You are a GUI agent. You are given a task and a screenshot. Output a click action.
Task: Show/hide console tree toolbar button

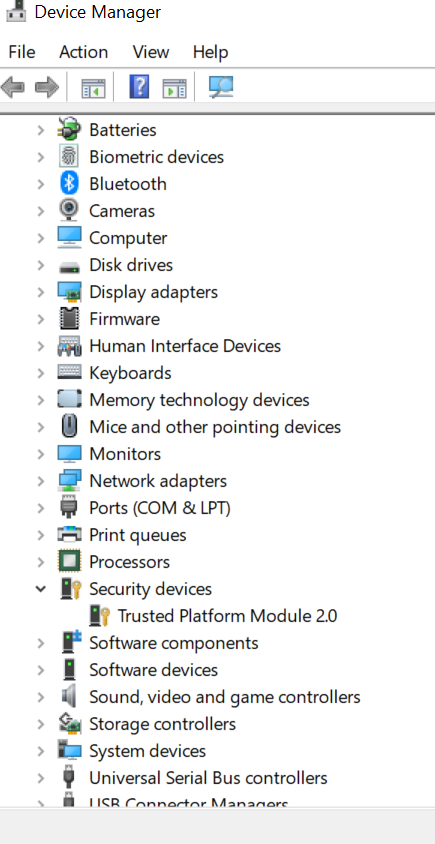point(93,88)
